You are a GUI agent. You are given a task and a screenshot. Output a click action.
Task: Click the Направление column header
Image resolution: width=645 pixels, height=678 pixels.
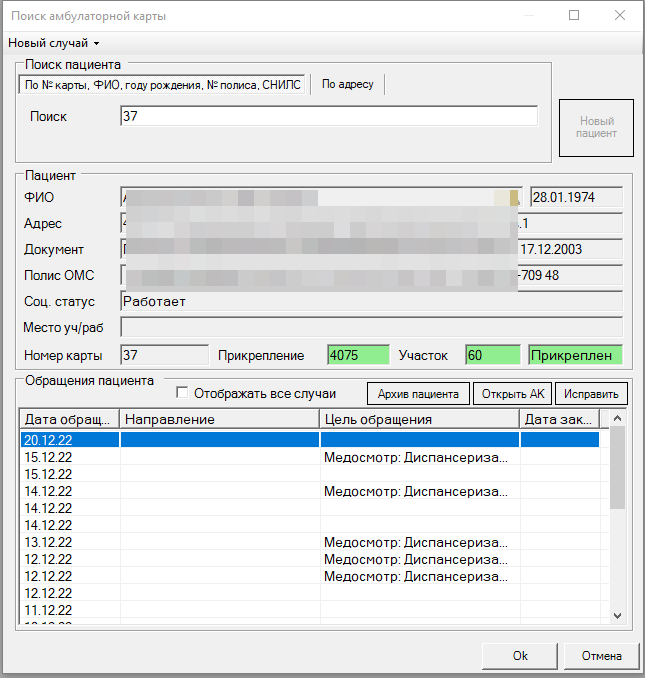(x=220, y=419)
